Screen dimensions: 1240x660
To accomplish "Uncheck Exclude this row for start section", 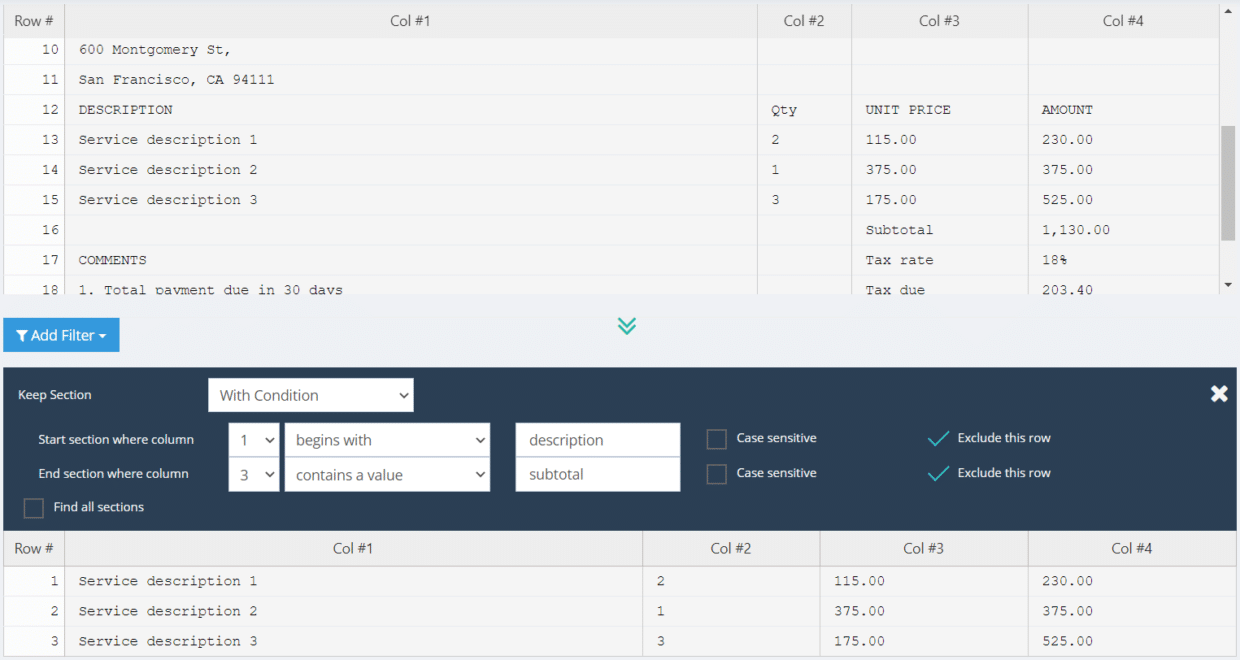I will 938,439.
